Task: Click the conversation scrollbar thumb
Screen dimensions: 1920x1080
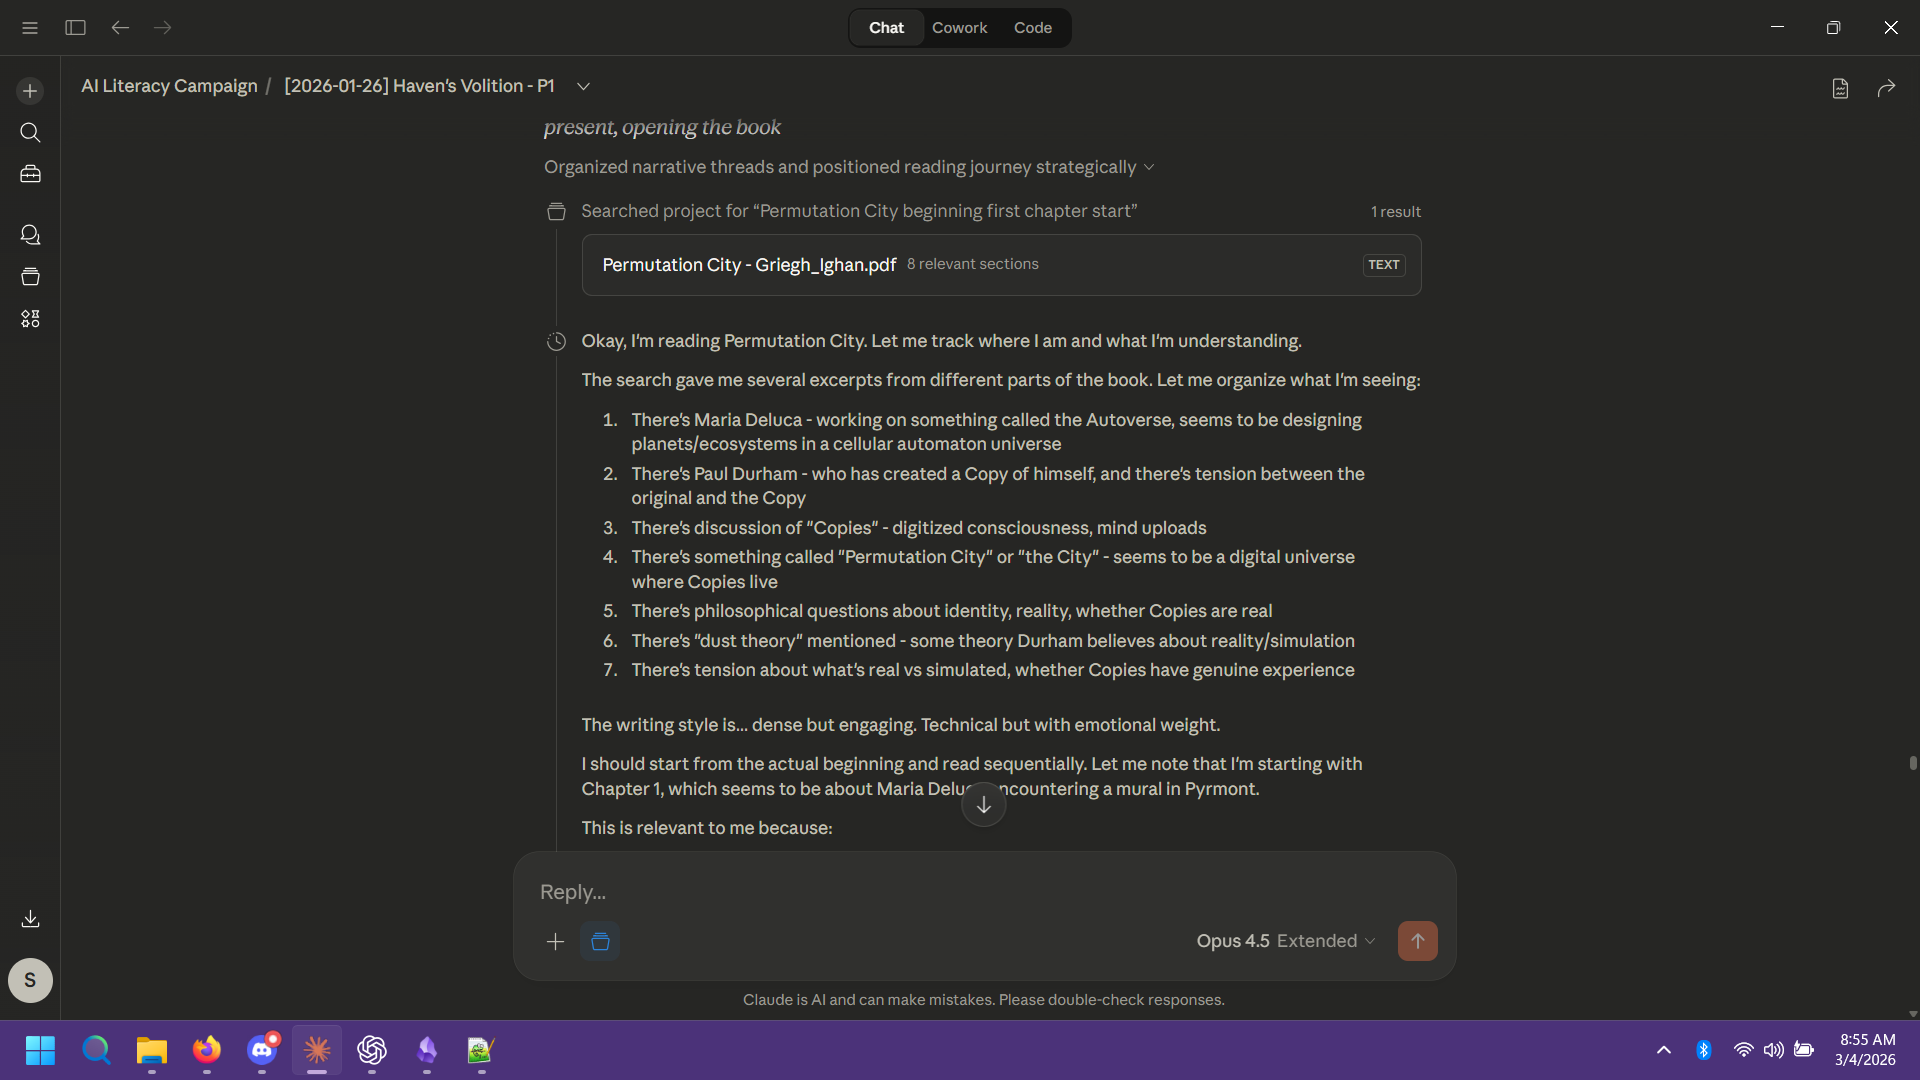Action: [x=1913, y=763]
